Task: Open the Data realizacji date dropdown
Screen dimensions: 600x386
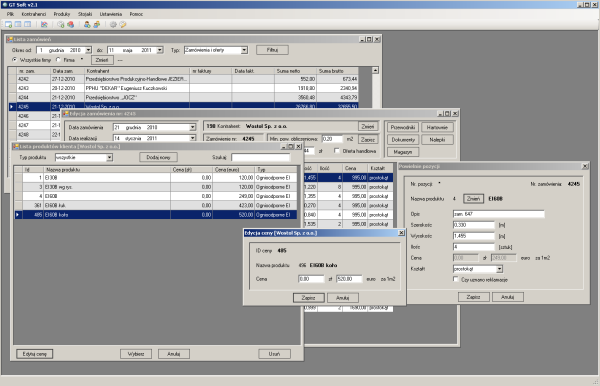Action: click(192, 138)
